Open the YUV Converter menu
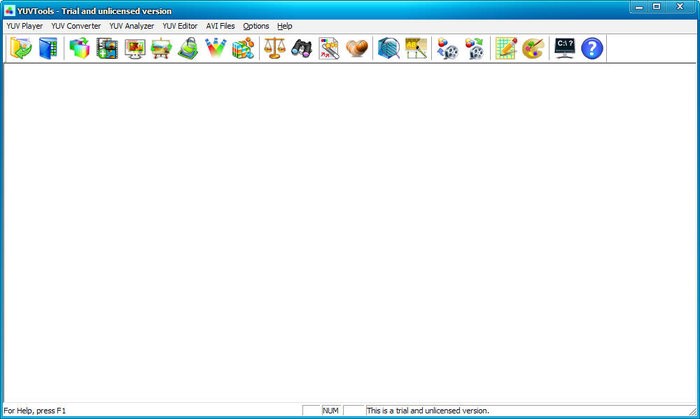The height and width of the screenshot is (419, 700). (x=76, y=26)
